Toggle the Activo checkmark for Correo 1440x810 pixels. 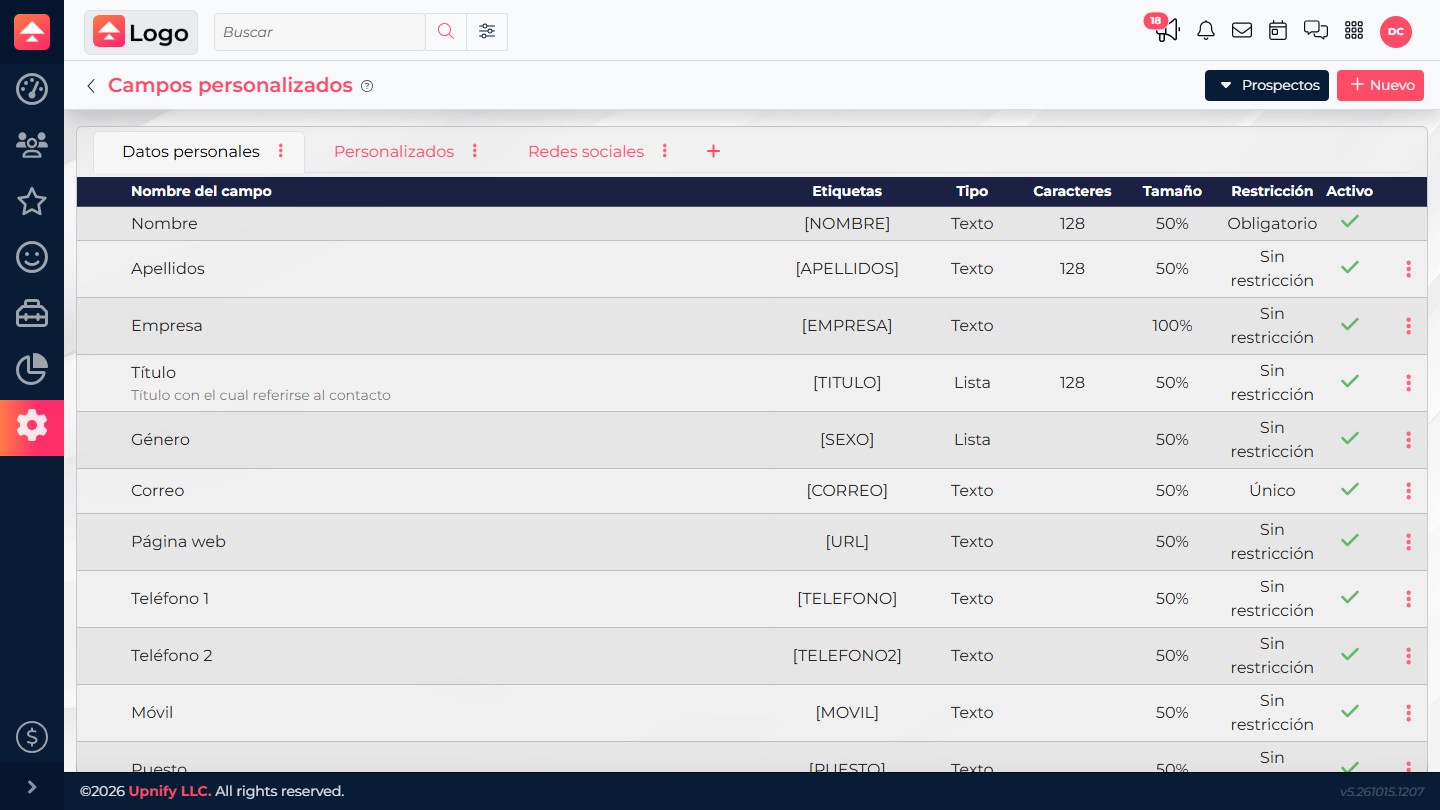click(1350, 490)
